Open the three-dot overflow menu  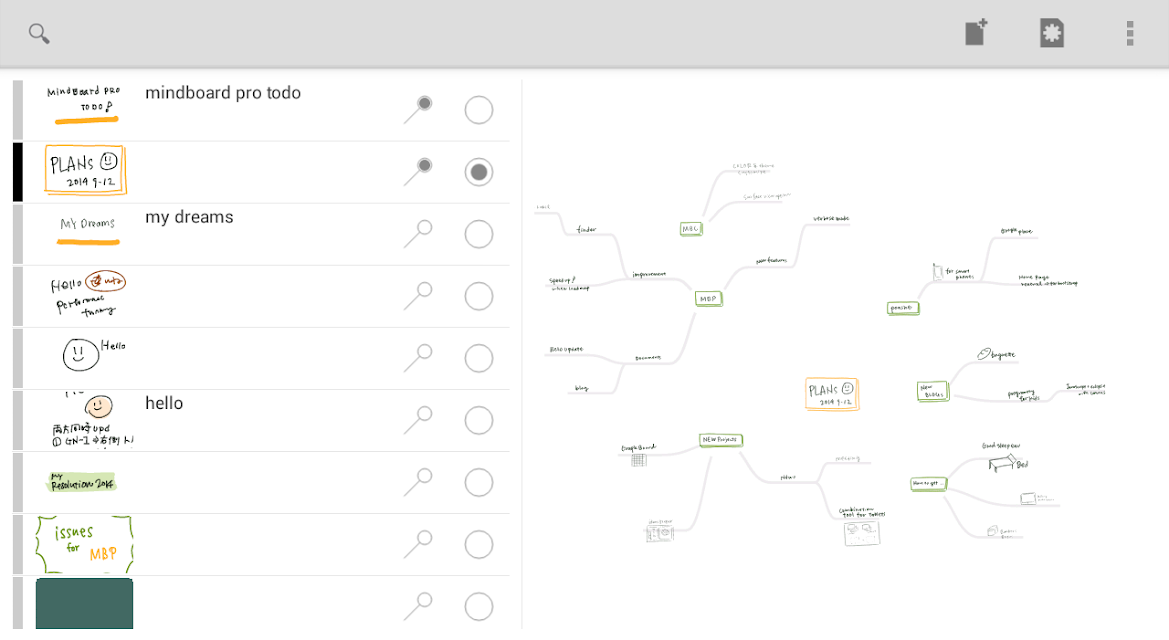point(1129,33)
